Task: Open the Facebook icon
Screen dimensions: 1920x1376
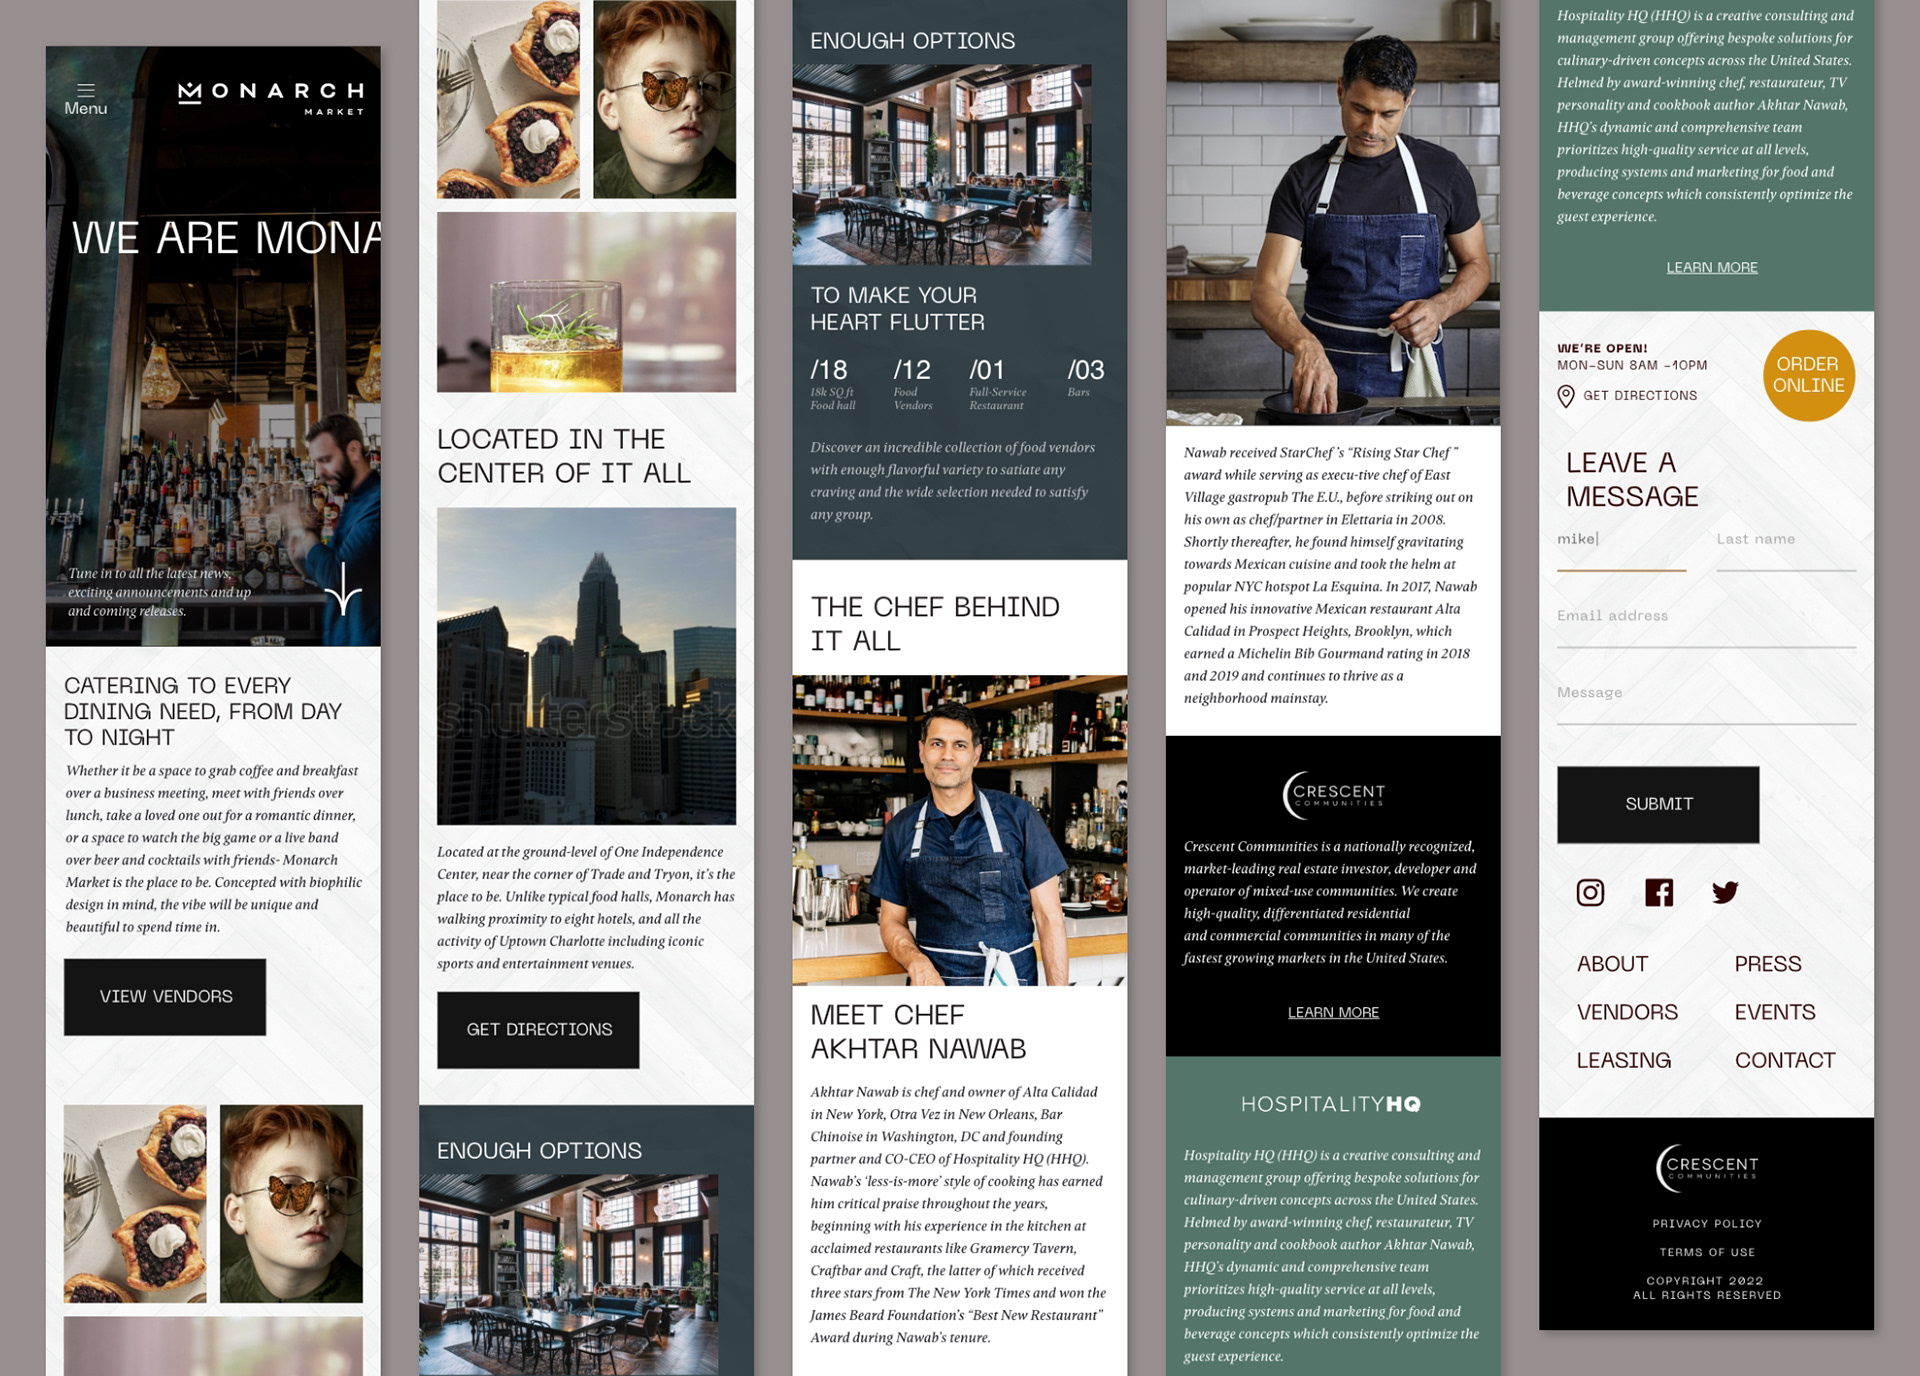Action: (x=1659, y=892)
